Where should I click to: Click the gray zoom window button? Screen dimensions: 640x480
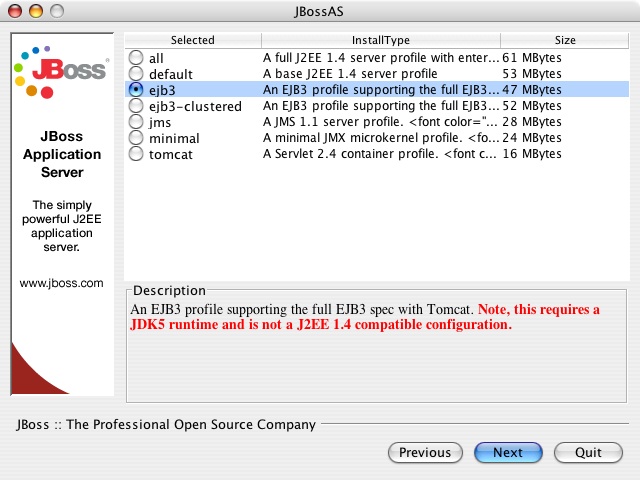(56, 11)
